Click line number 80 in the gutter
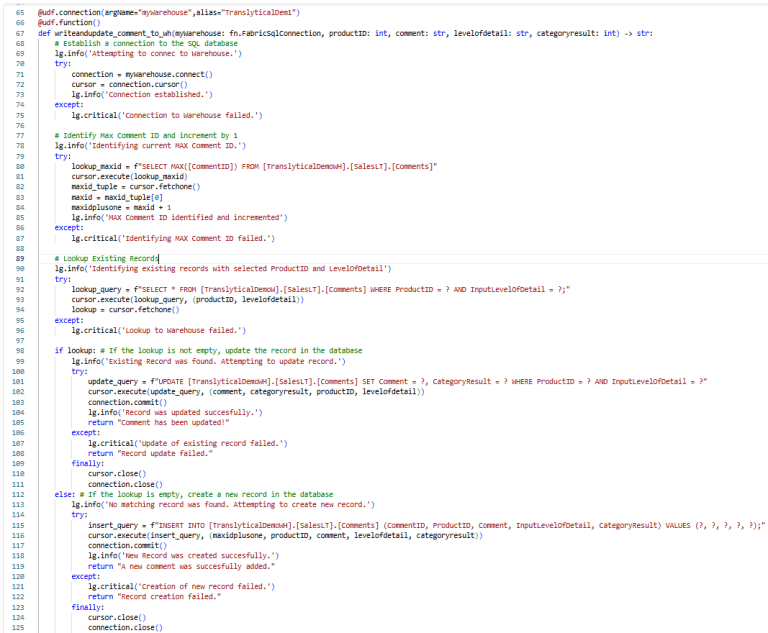Screen dimensions: 768x633 pos(20,167)
